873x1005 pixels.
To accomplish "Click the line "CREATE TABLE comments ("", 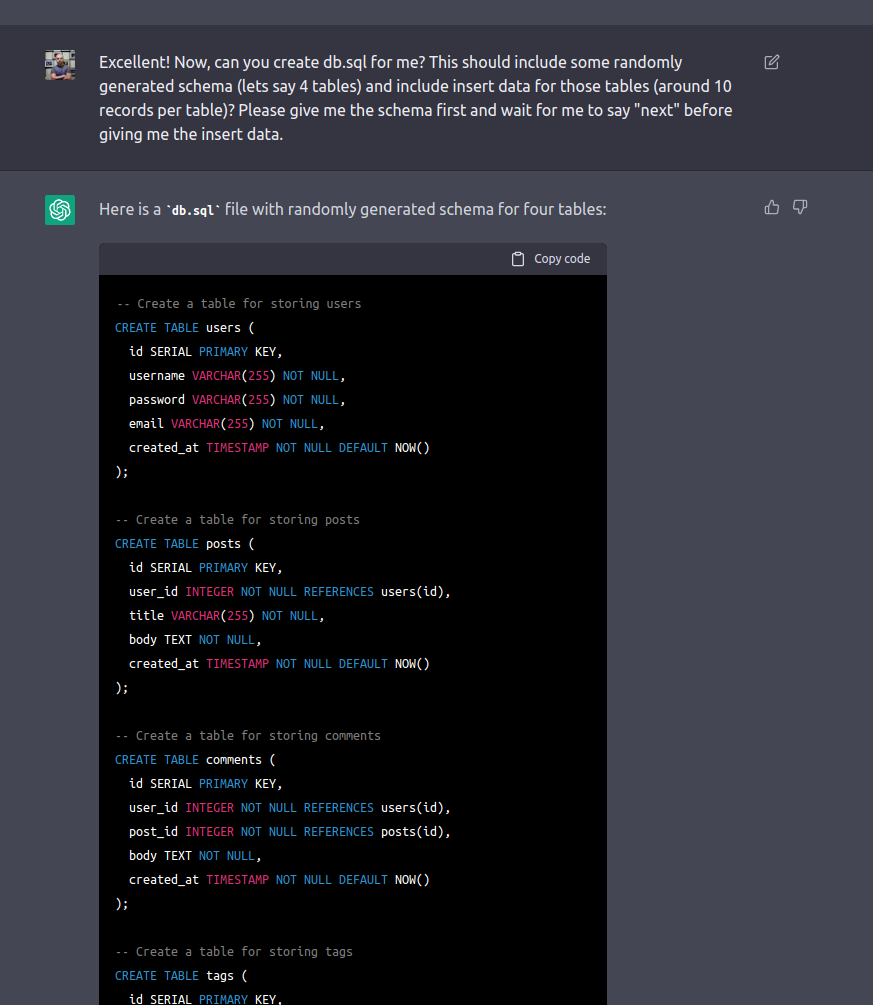I will (195, 760).
